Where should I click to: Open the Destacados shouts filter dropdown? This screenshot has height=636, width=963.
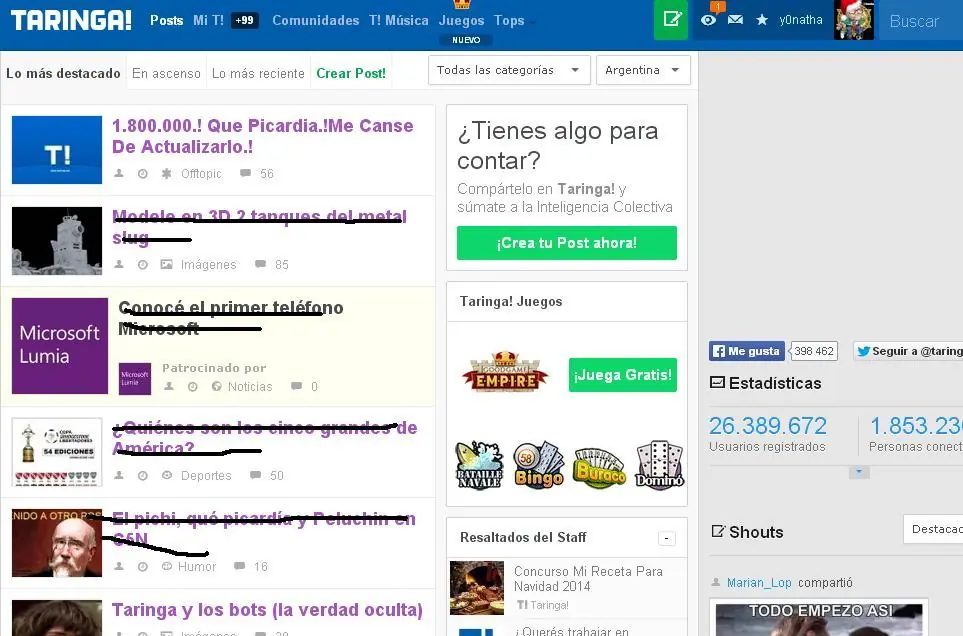(x=933, y=529)
